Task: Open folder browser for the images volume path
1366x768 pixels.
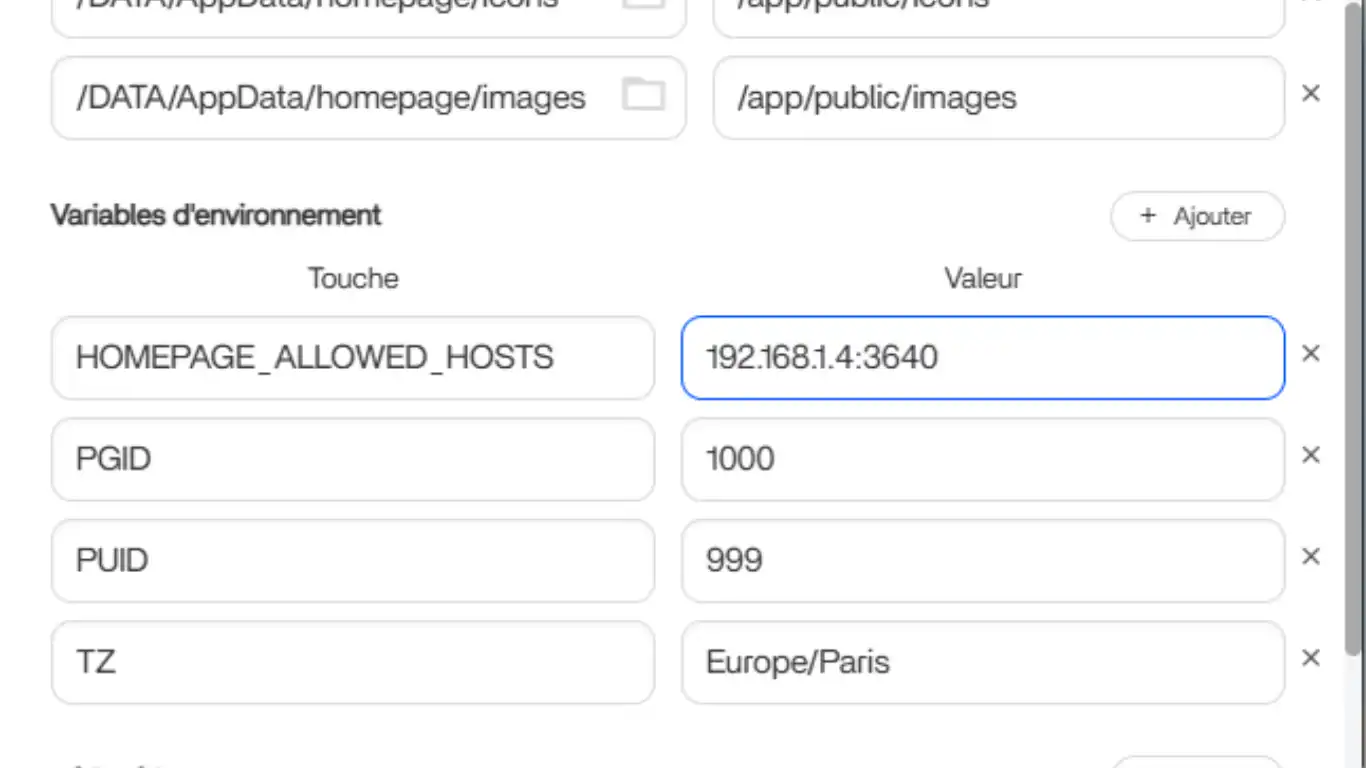Action: click(x=646, y=96)
